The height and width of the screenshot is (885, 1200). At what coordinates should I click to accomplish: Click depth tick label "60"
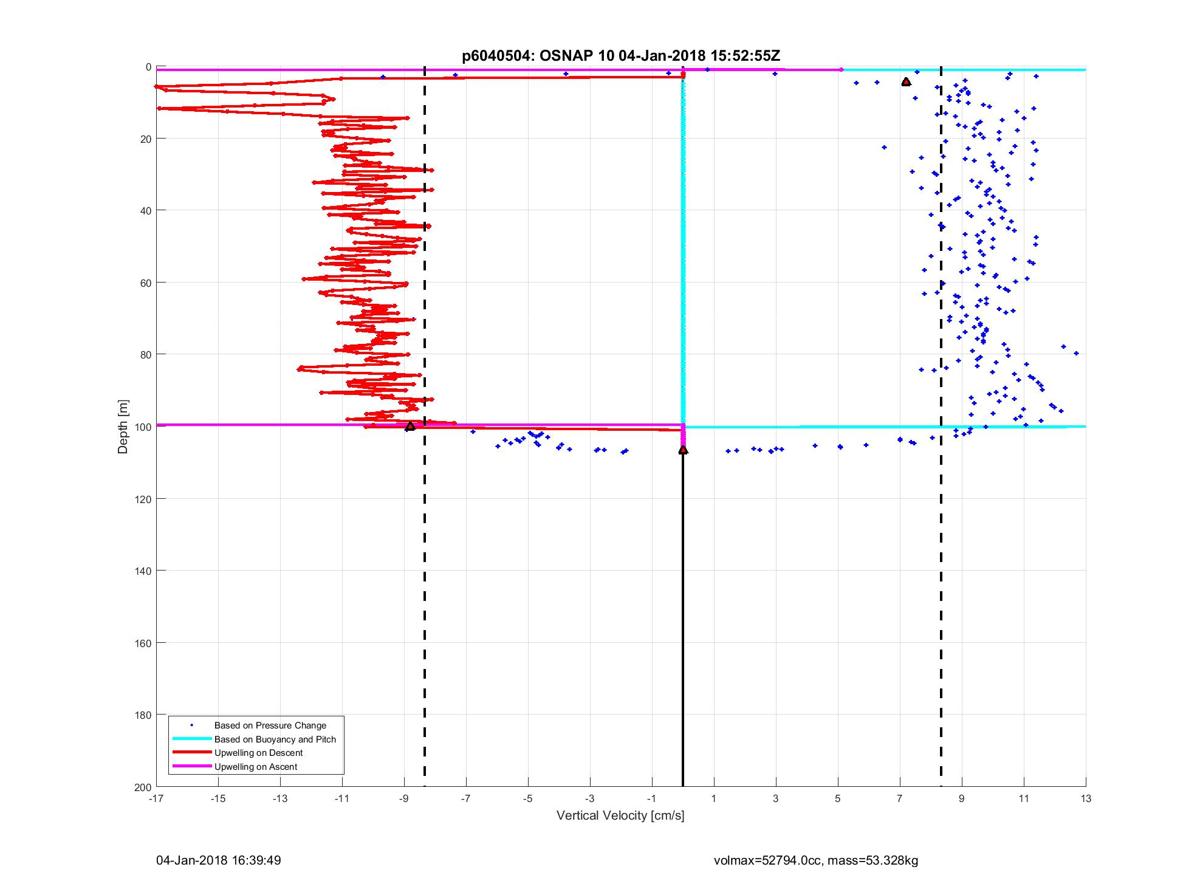tap(145, 283)
